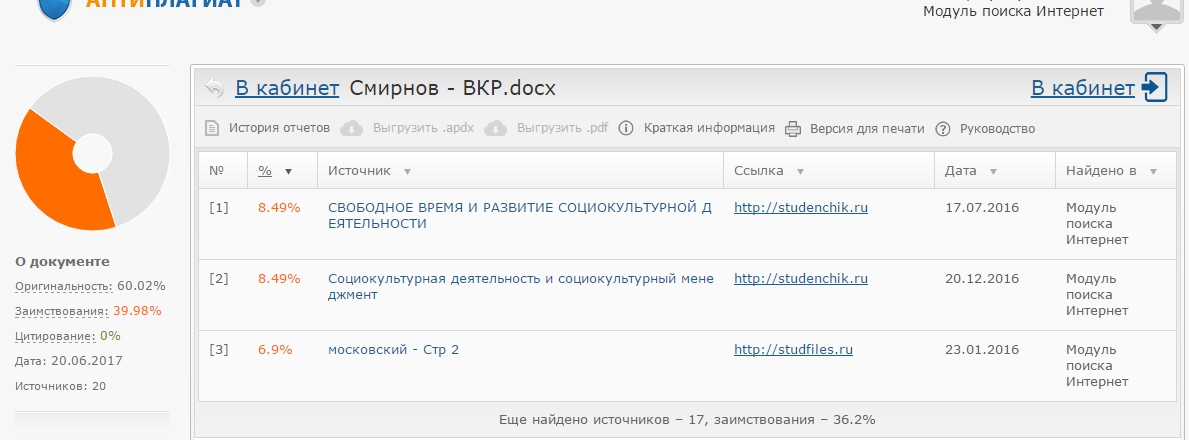The width and height of the screenshot is (1189, 440).
Task: Open the studfiles.ru link for source 3
Action: click(793, 350)
